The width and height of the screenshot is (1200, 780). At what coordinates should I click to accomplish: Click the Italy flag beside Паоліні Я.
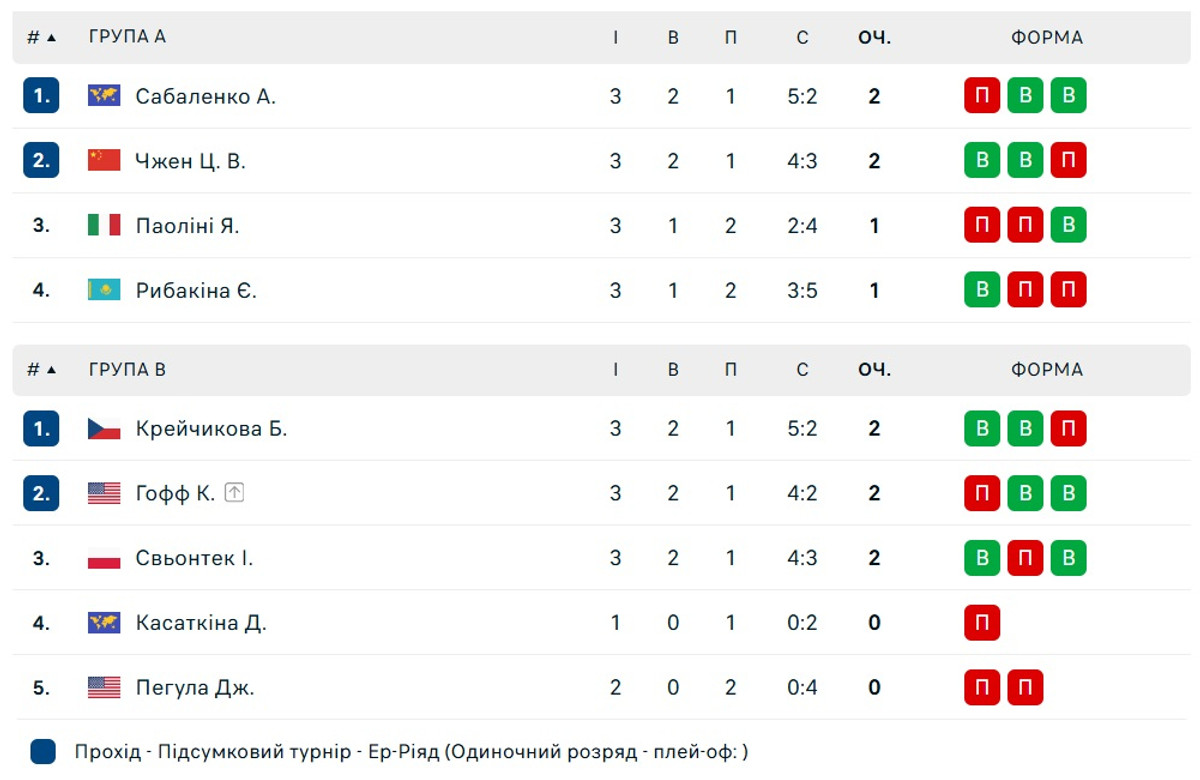point(104,225)
